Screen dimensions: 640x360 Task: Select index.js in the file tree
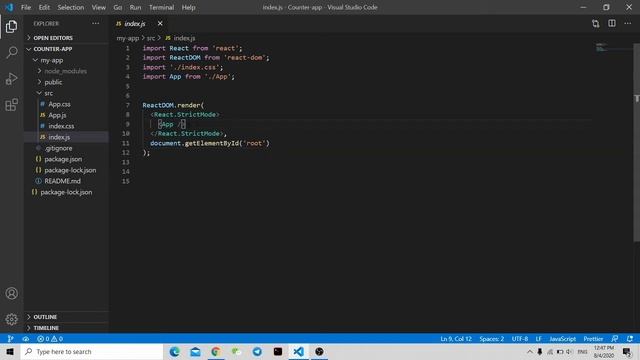67,137
